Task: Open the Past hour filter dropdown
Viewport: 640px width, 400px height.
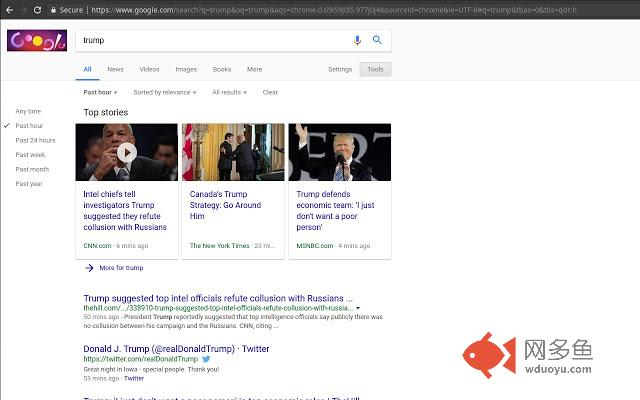Action: 100,92
